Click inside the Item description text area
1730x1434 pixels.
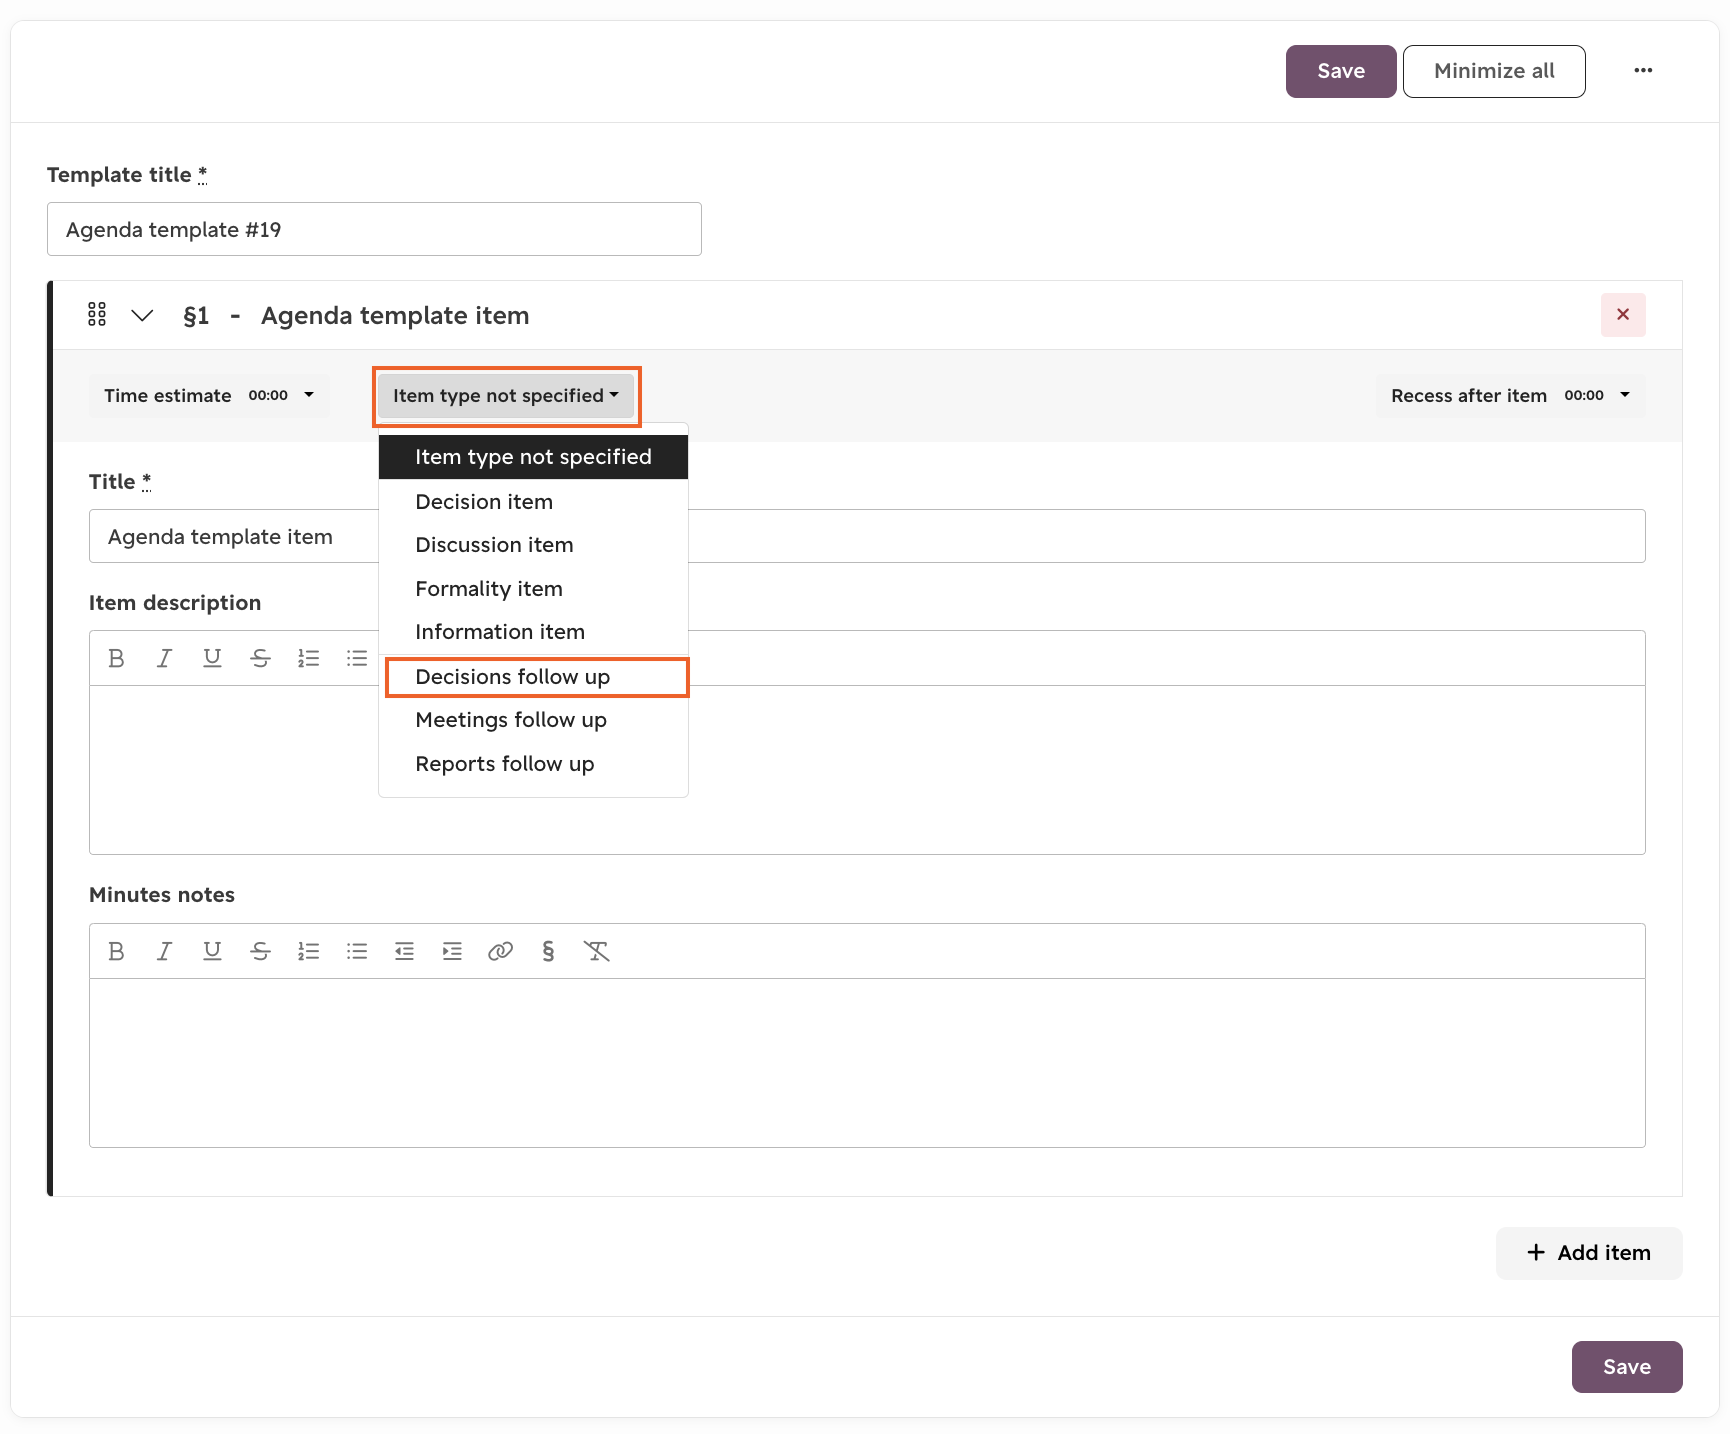867,769
